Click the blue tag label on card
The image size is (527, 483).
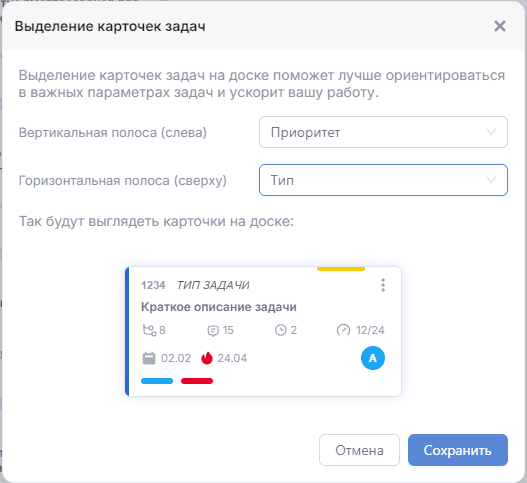pyautogui.click(x=157, y=381)
